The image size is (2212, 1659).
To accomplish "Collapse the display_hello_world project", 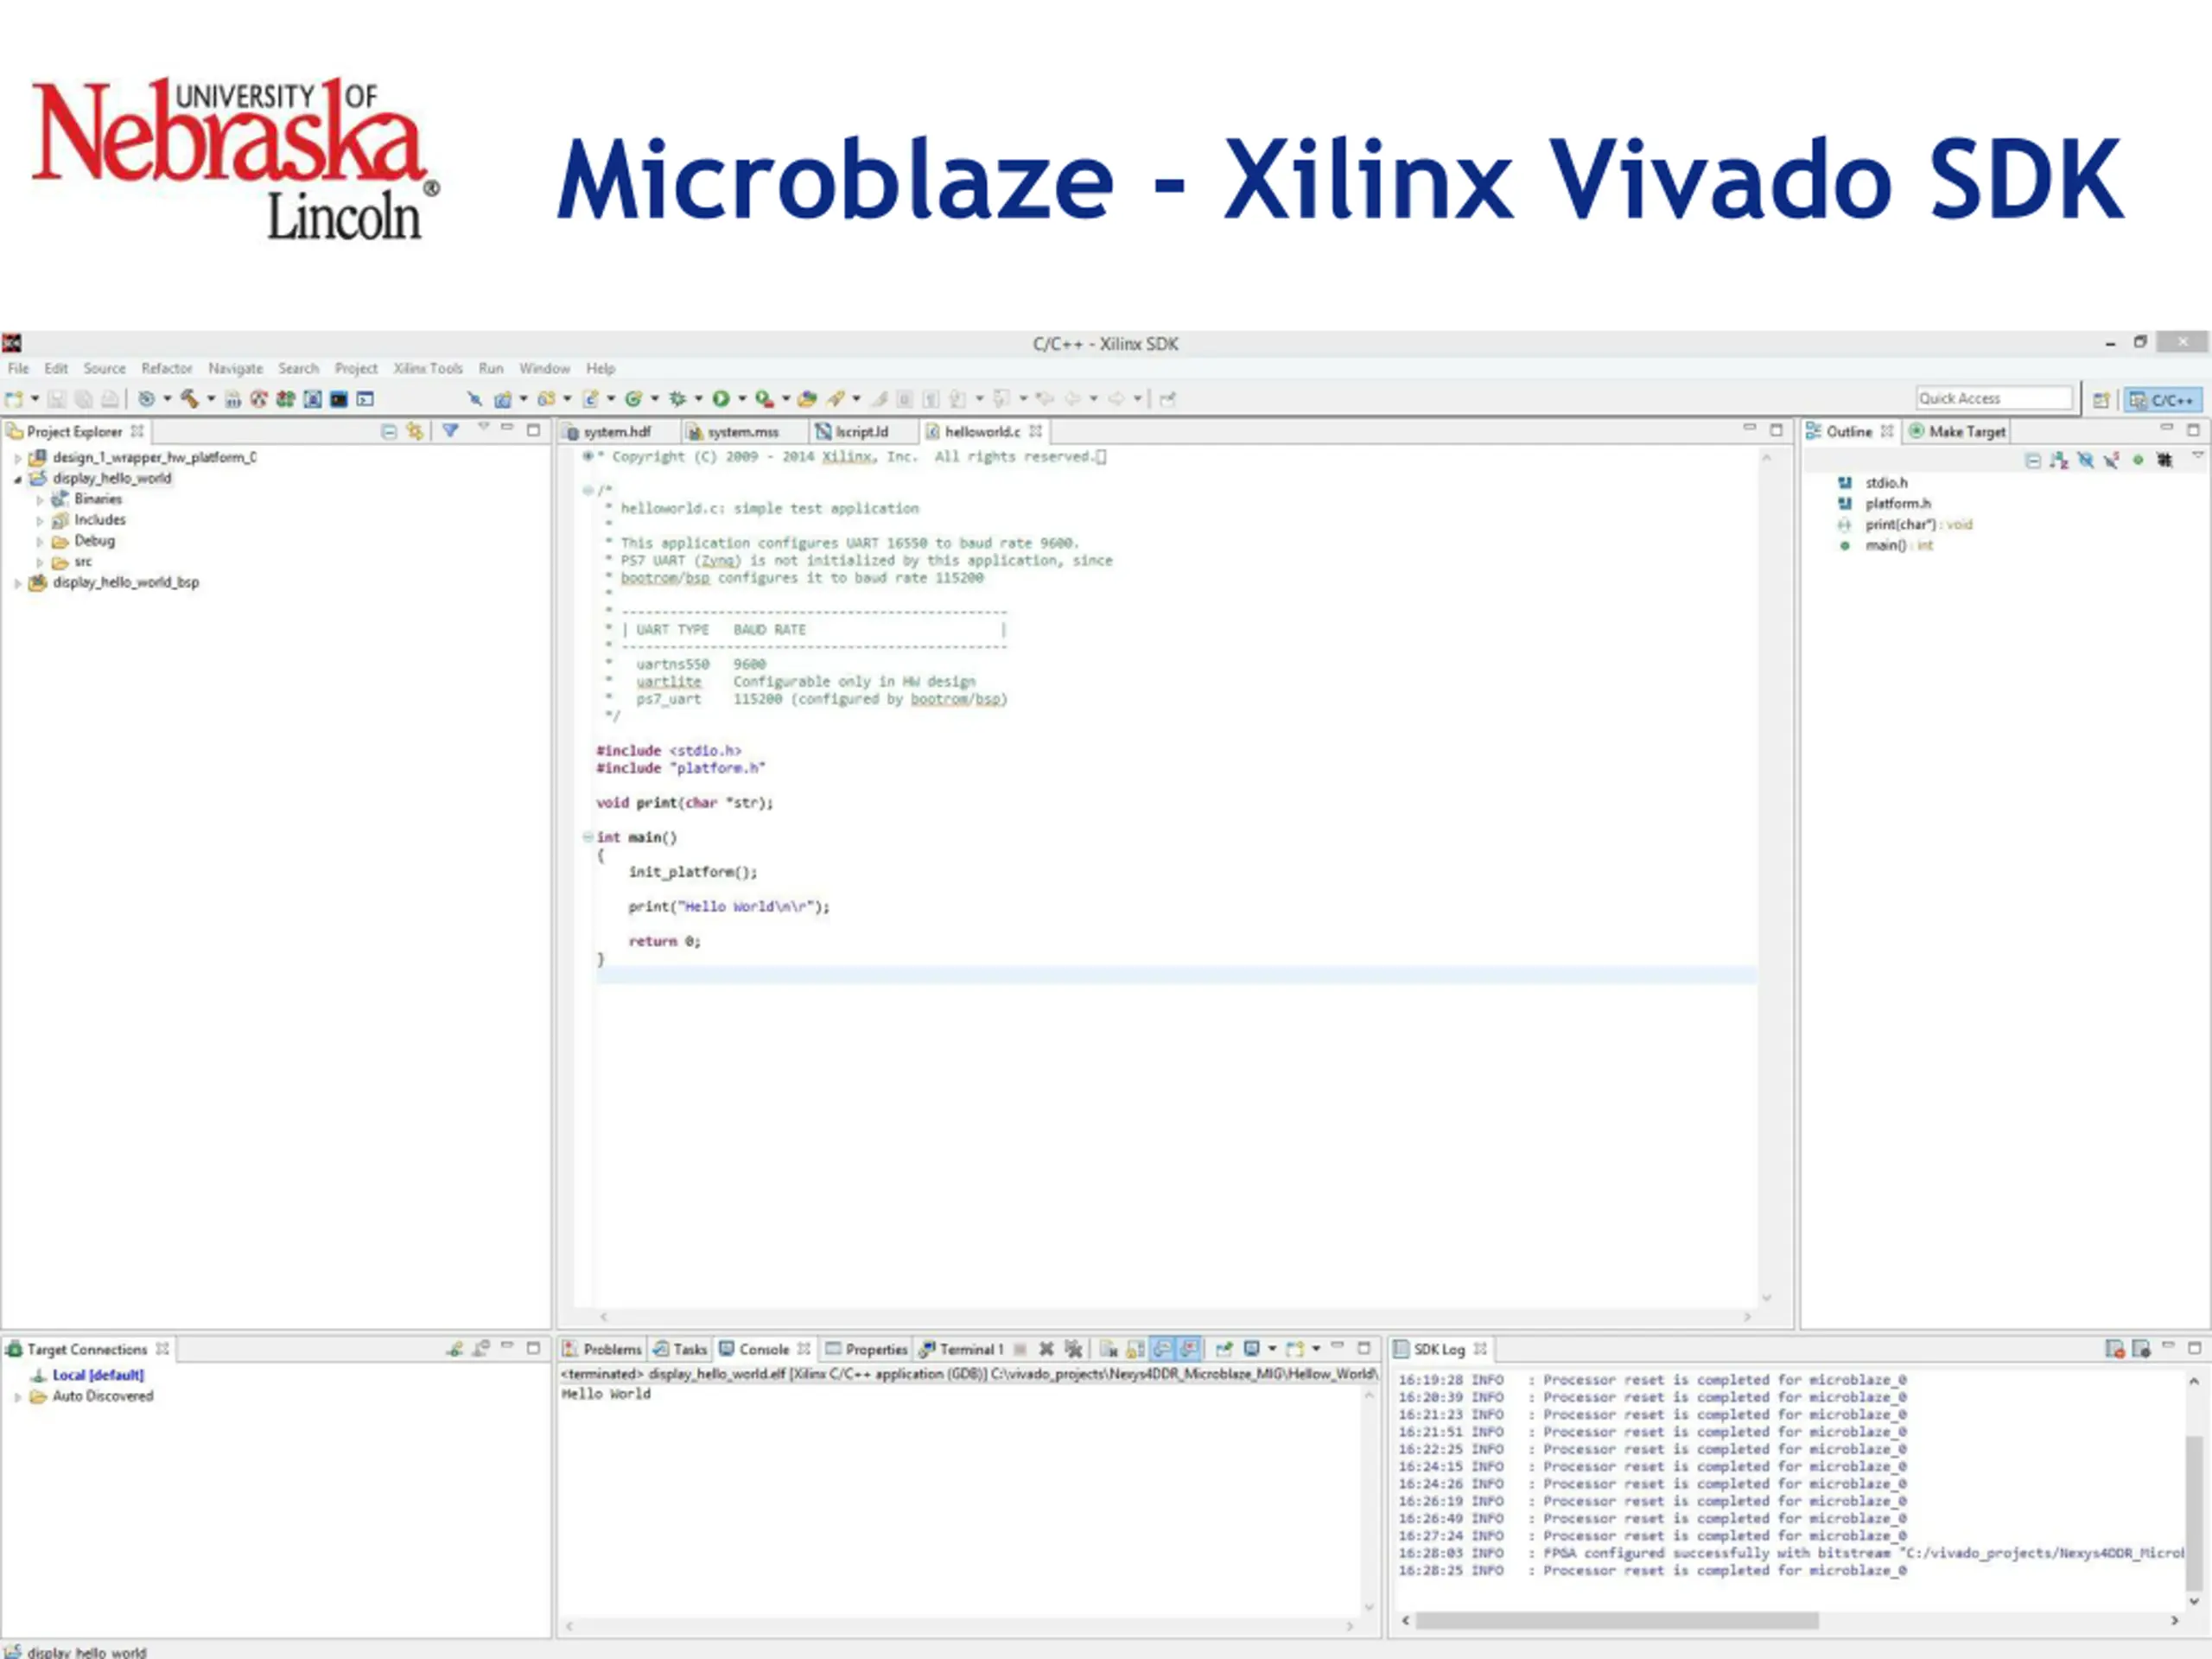I will click(x=17, y=479).
